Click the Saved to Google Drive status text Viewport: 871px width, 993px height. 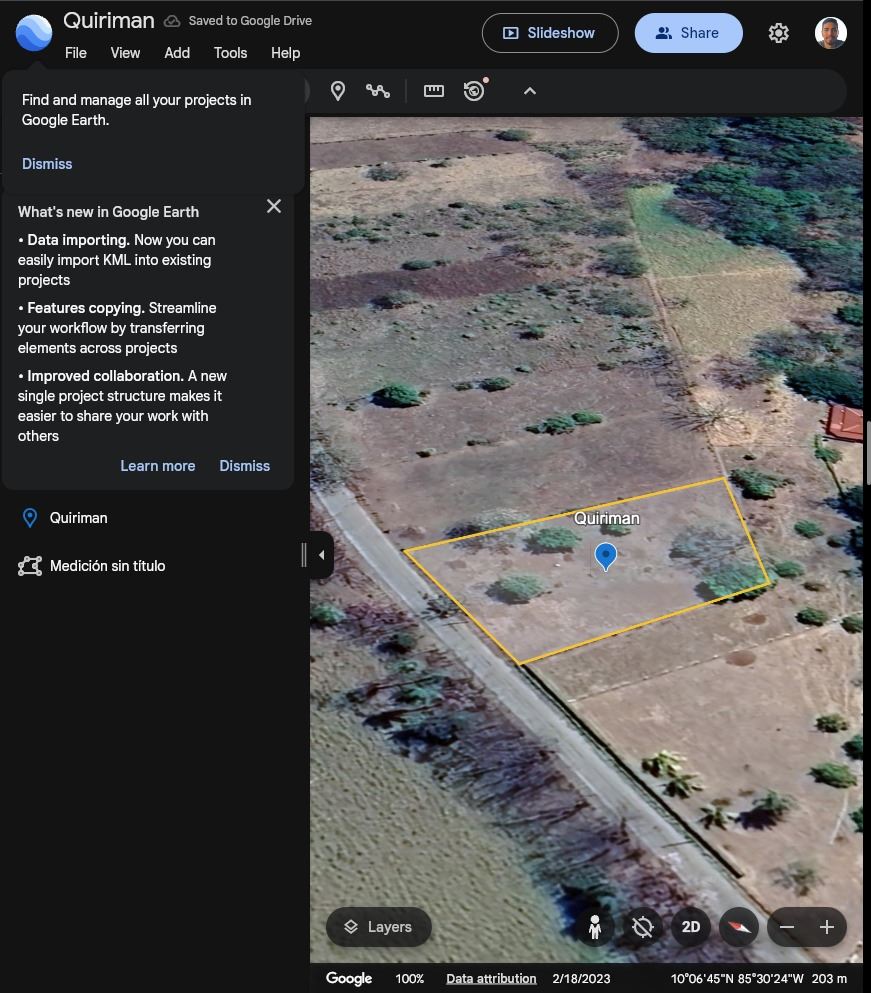tap(250, 21)
